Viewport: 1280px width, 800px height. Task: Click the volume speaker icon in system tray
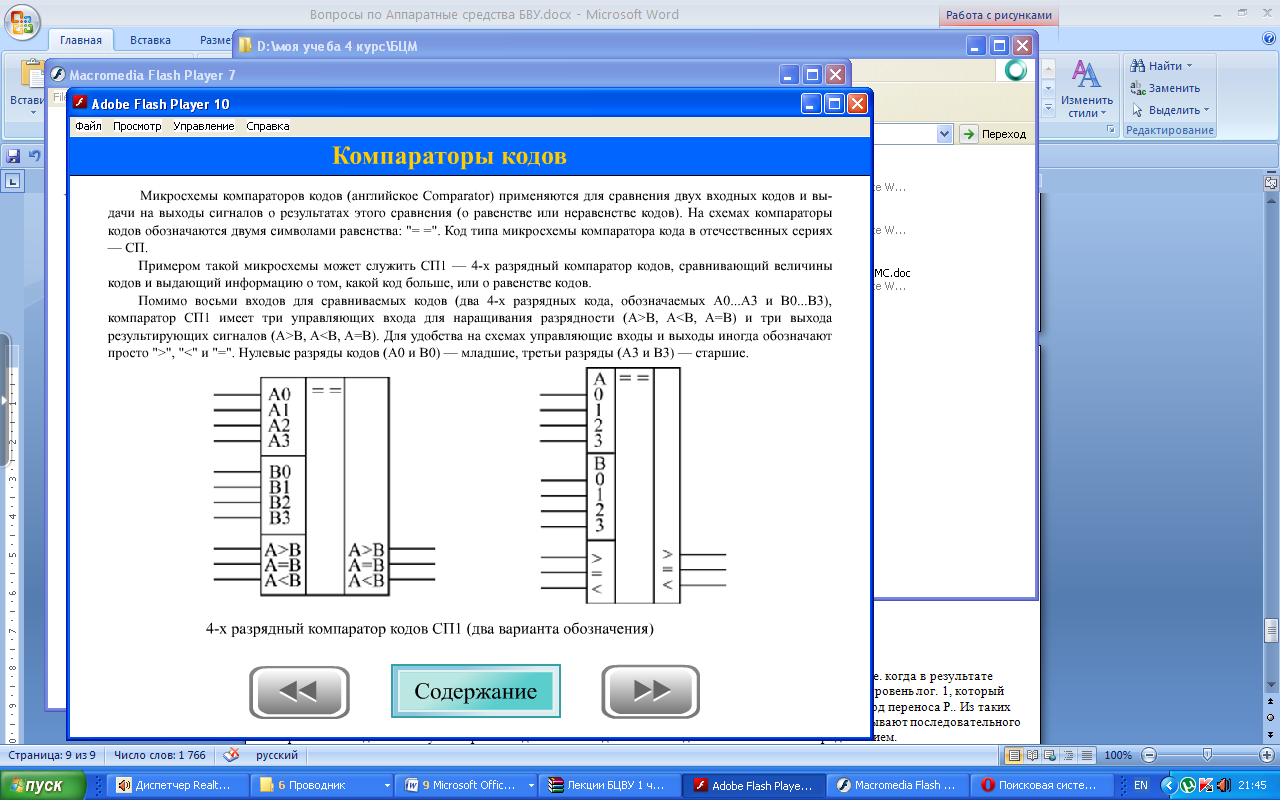pos(1226,786)
